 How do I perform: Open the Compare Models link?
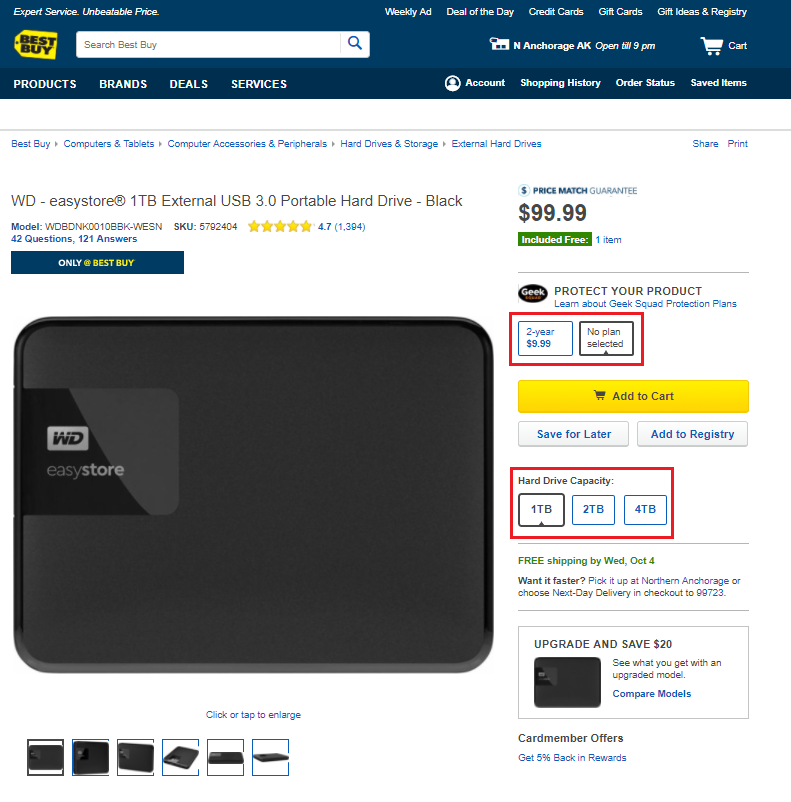(652, 694)
